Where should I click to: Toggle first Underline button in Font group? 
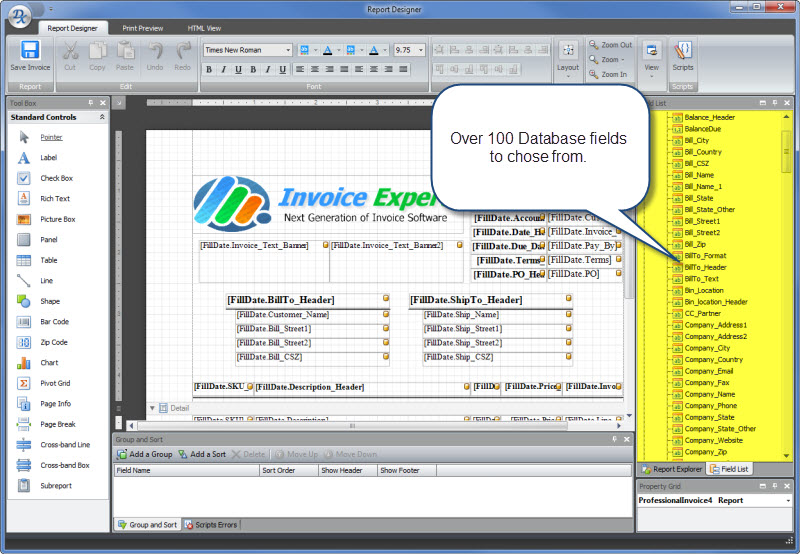point(238,69)
